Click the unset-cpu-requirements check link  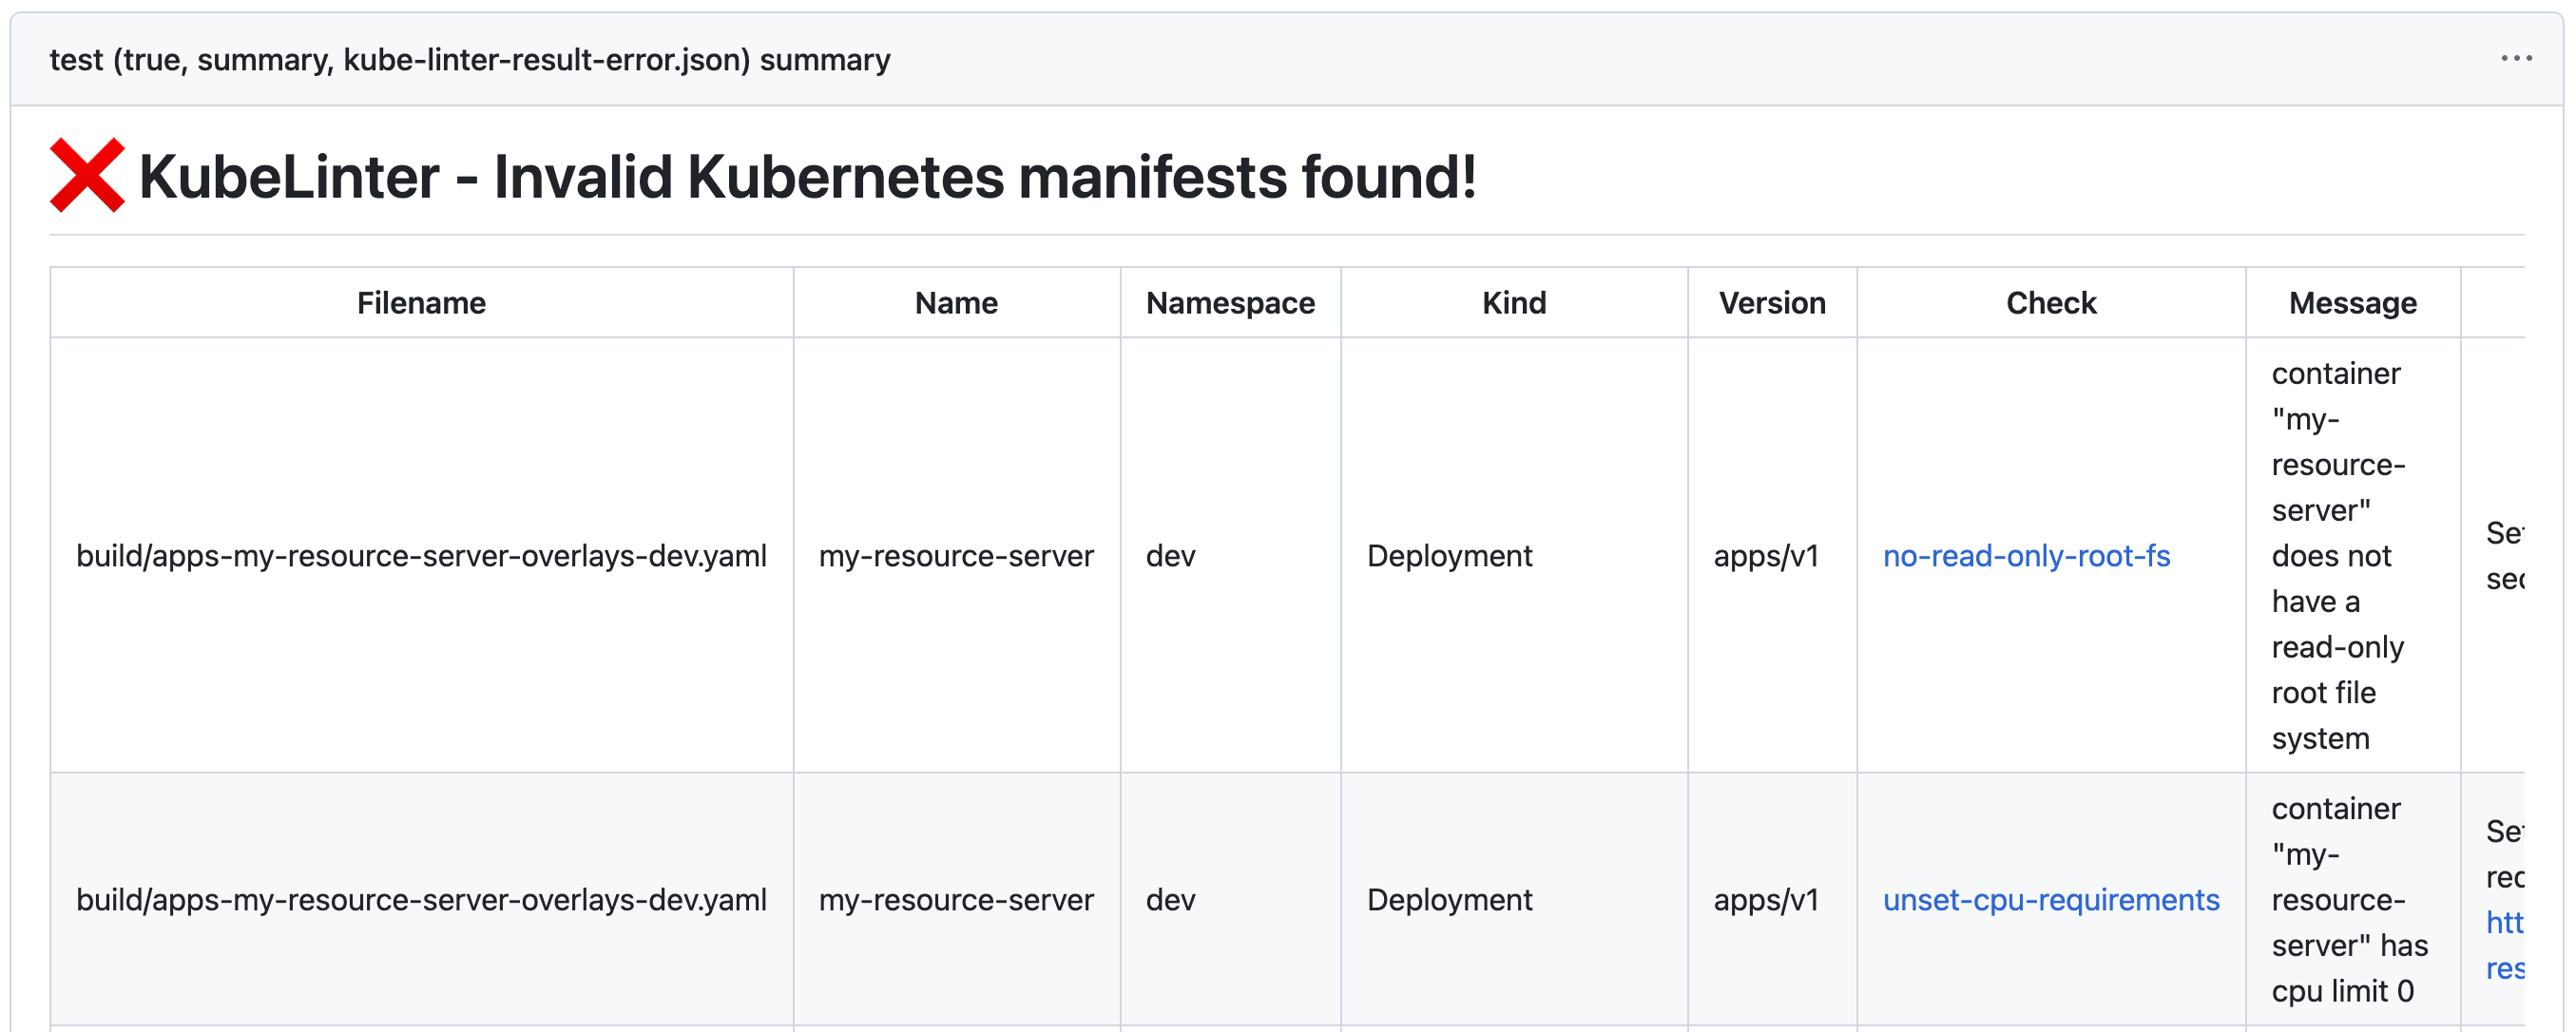click(x=2050, y=901)
